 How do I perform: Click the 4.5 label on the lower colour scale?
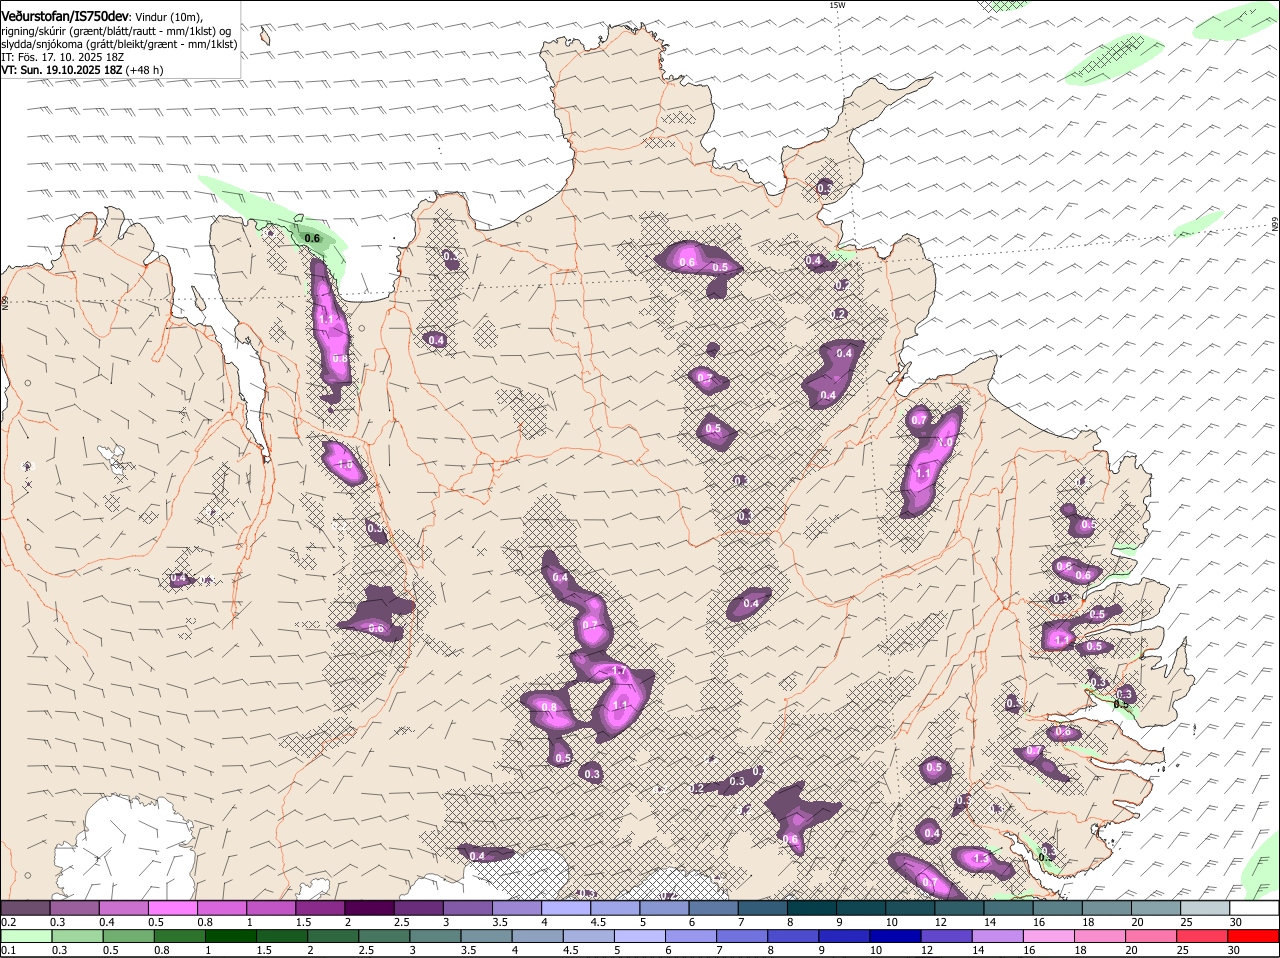(571, 950)
